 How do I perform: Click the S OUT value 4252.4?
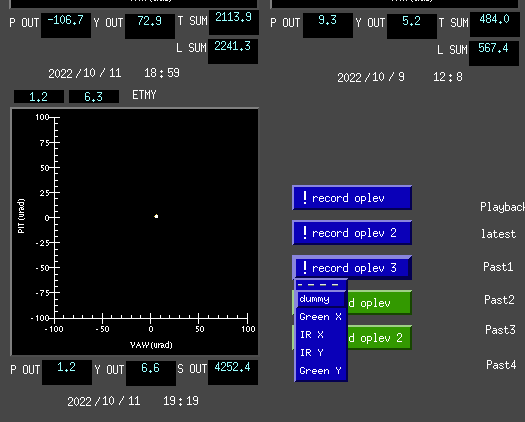233,372
